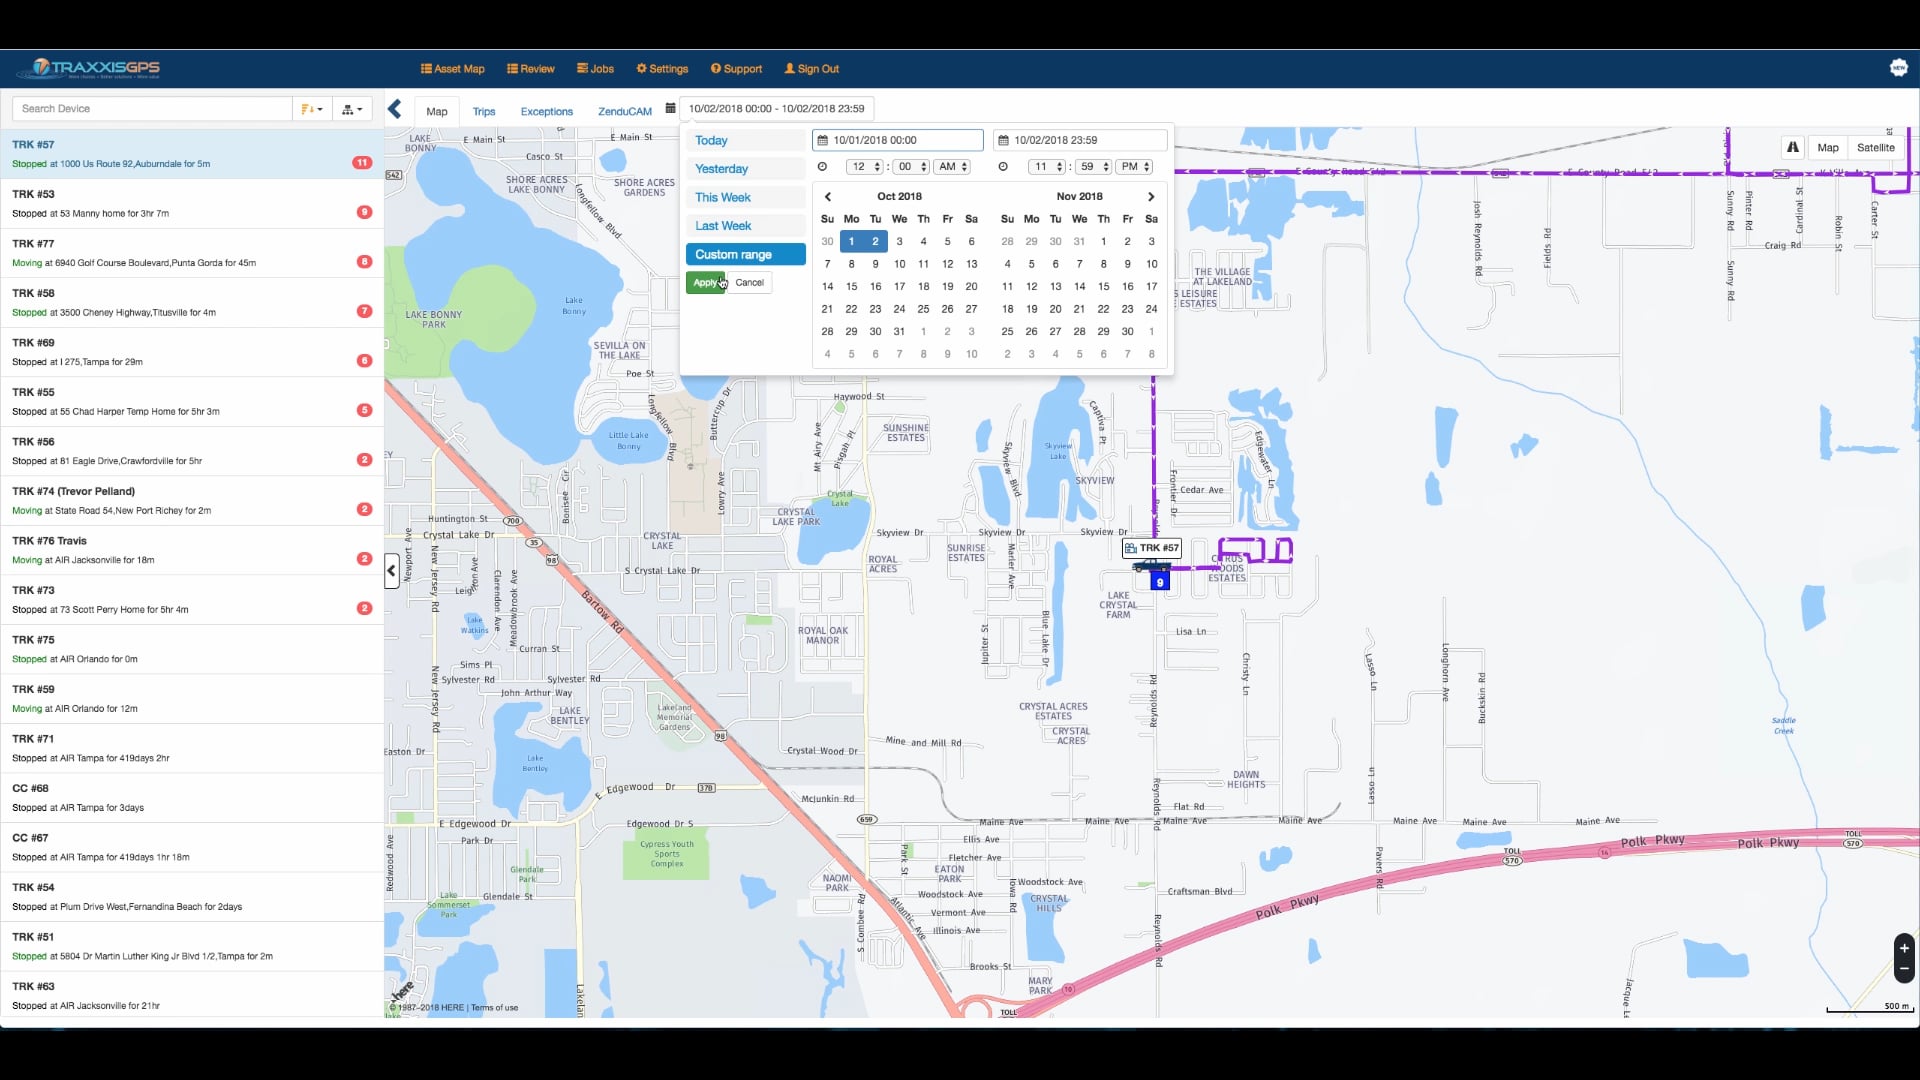Choose the Last Week preset range
1920x1080 pixels.
point(746,226)
